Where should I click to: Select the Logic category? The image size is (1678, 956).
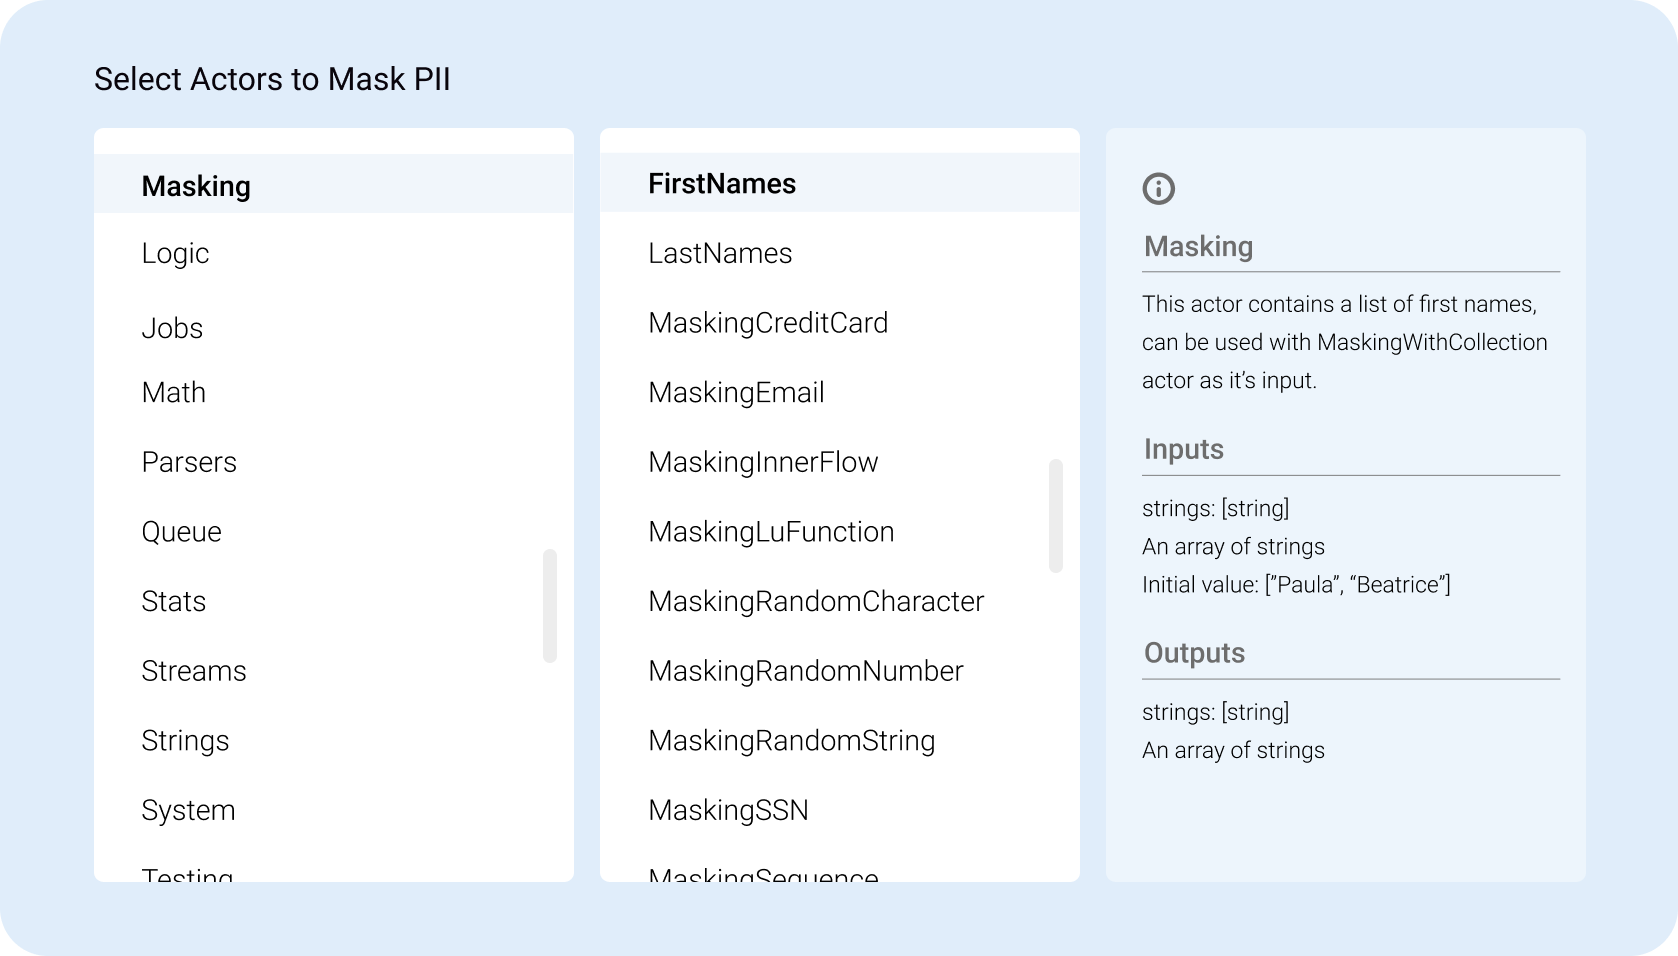[x=175, y=254]
